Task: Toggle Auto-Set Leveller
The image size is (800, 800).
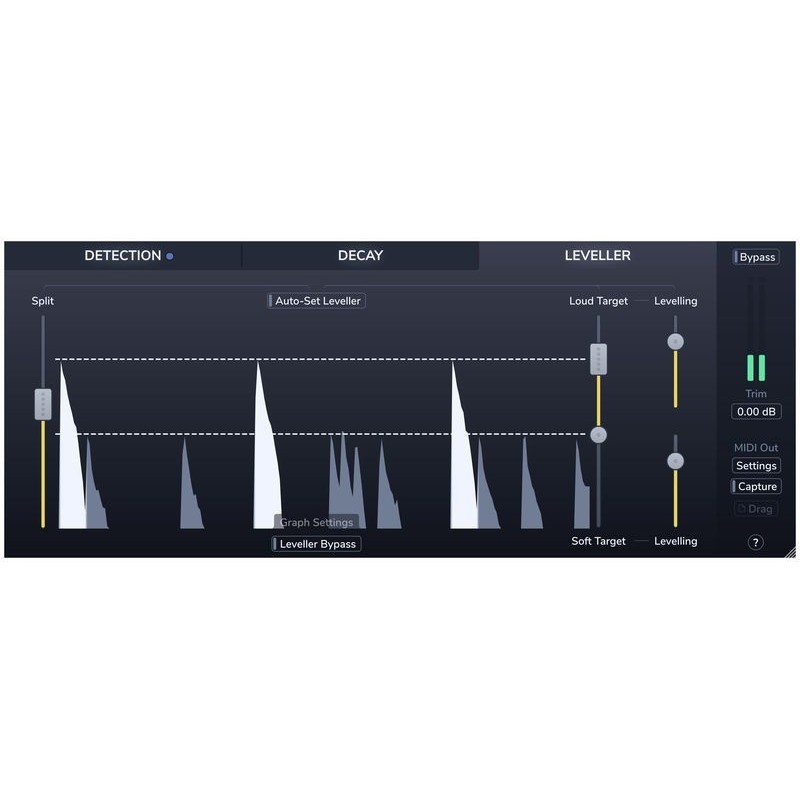Action: click(317, 300)
